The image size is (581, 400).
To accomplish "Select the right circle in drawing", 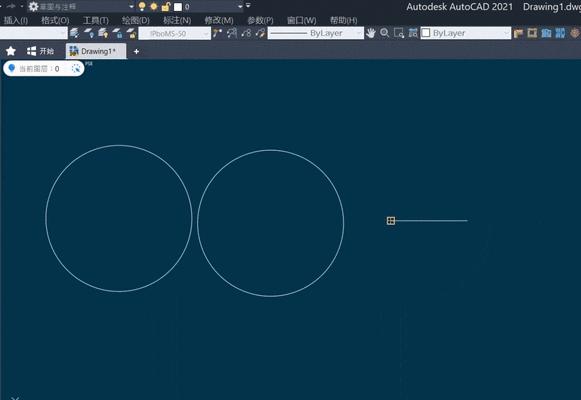I will click(344, 223).
